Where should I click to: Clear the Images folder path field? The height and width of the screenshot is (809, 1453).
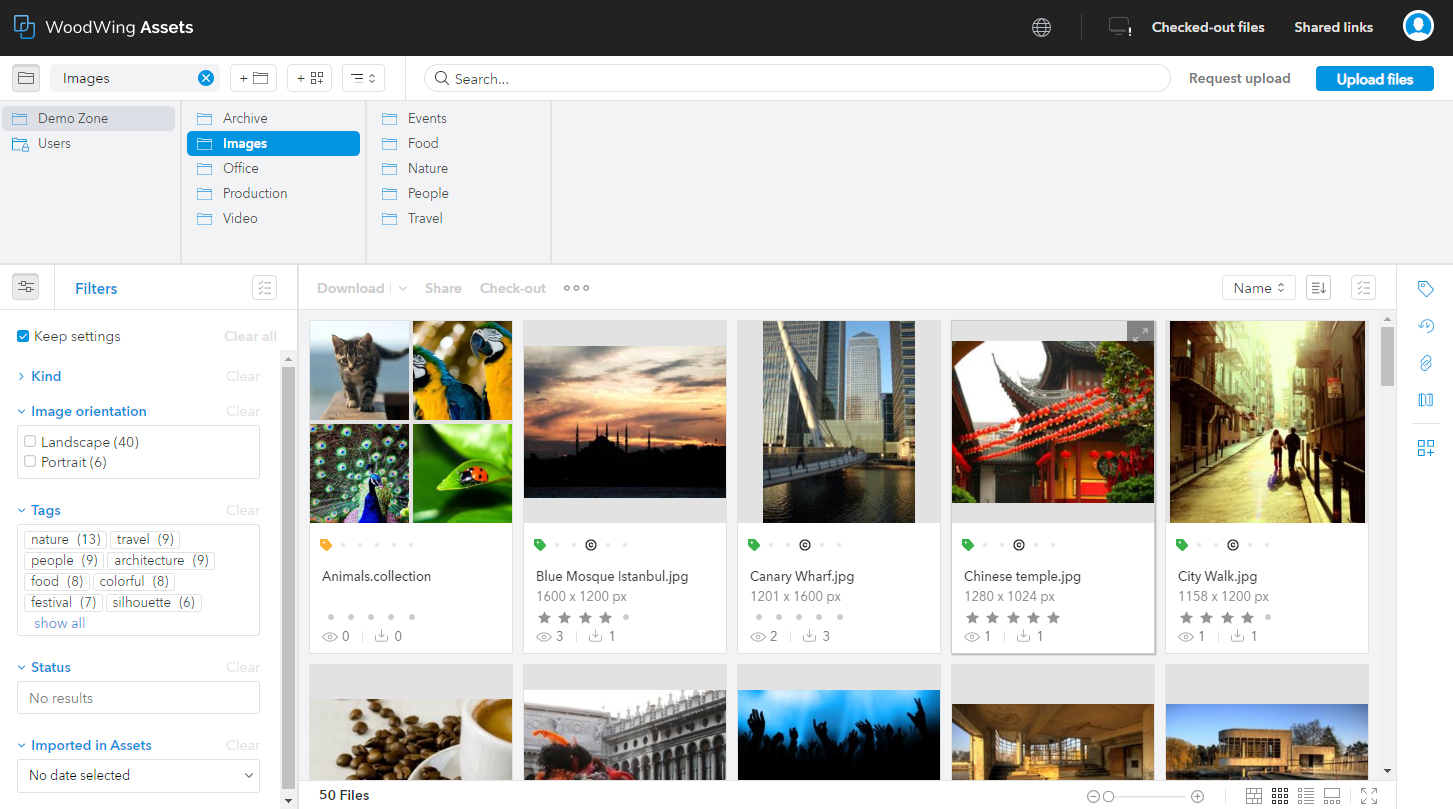(x=206, y=78)
